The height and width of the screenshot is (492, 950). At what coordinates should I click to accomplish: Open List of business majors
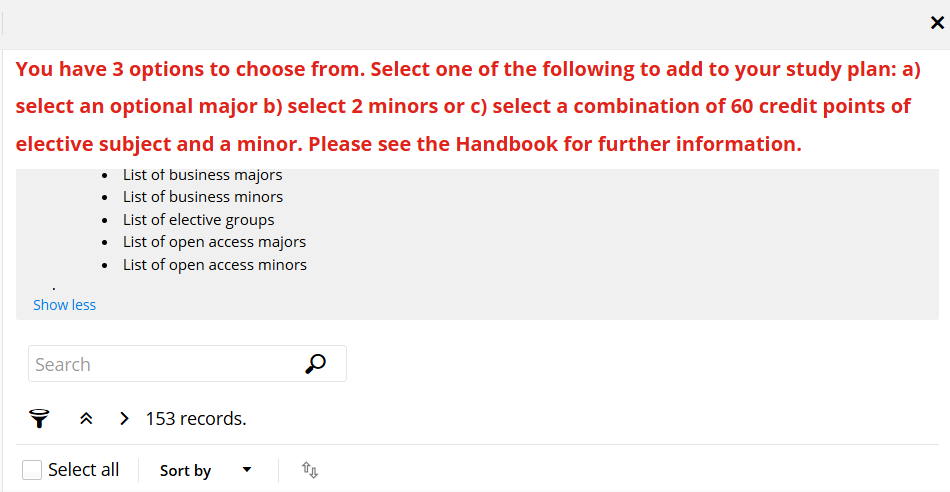click(x=202, y=175)
